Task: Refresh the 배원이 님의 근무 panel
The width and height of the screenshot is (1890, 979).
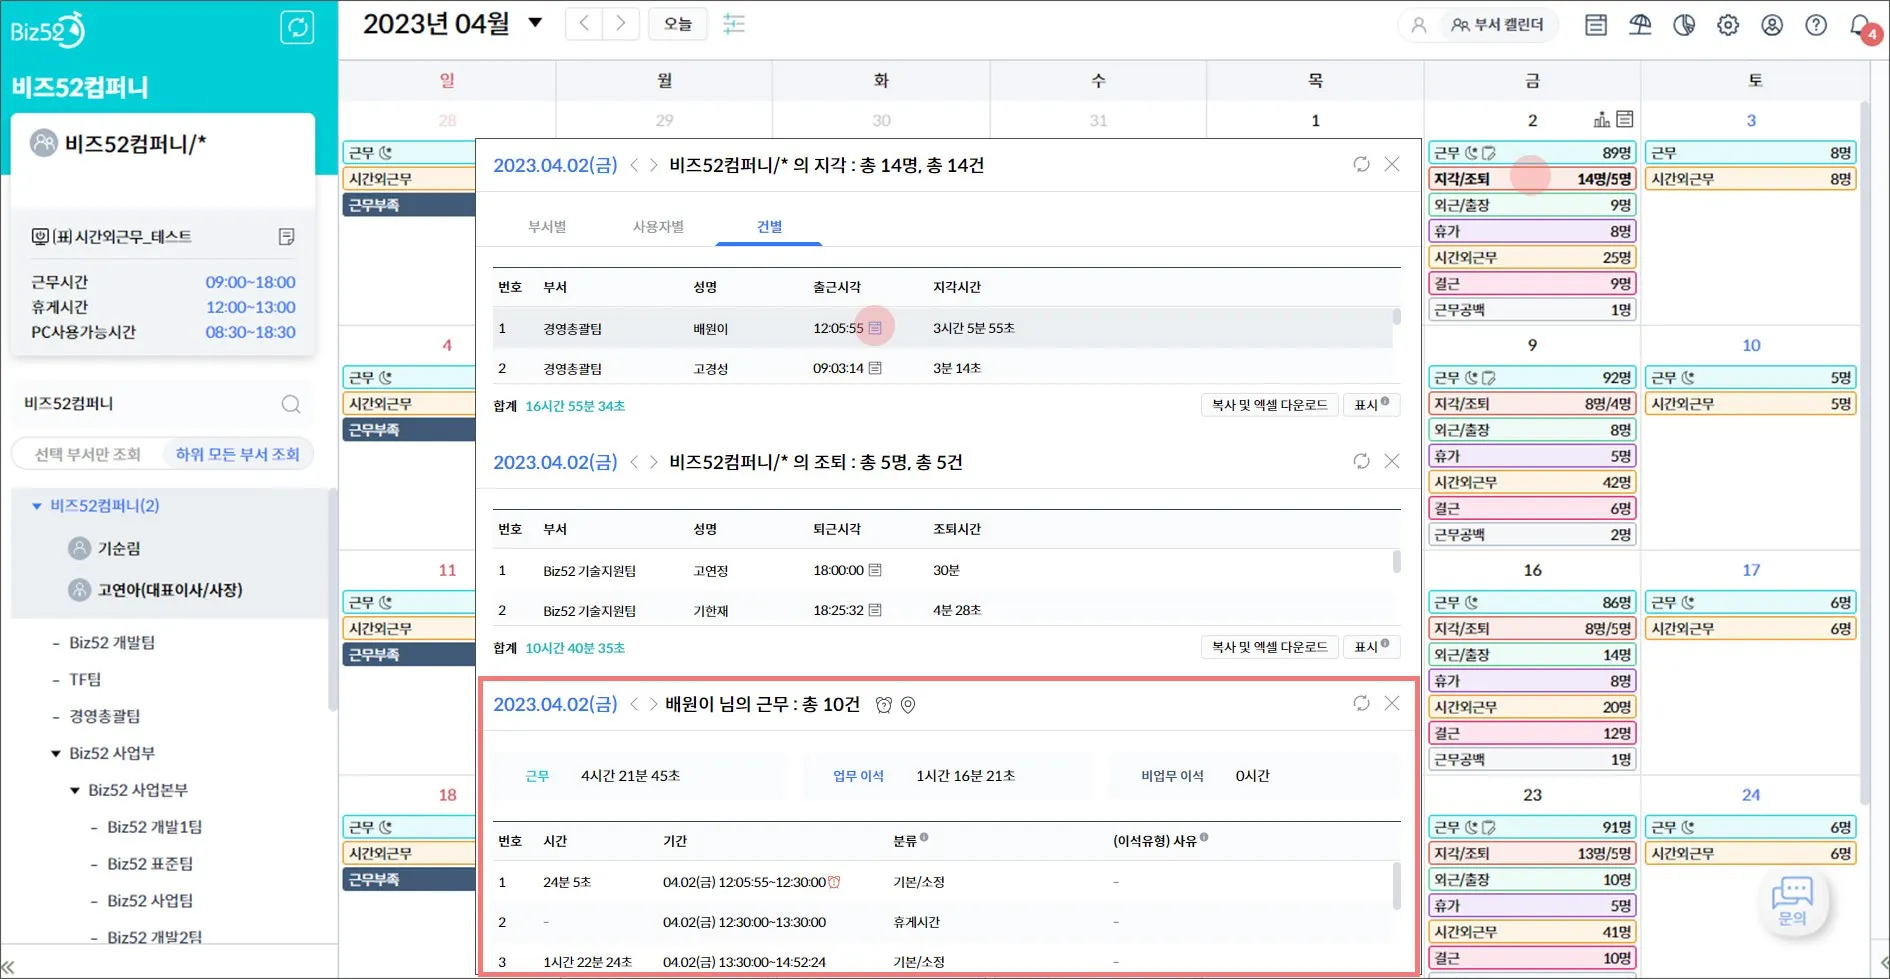Action: point(1361,703)
